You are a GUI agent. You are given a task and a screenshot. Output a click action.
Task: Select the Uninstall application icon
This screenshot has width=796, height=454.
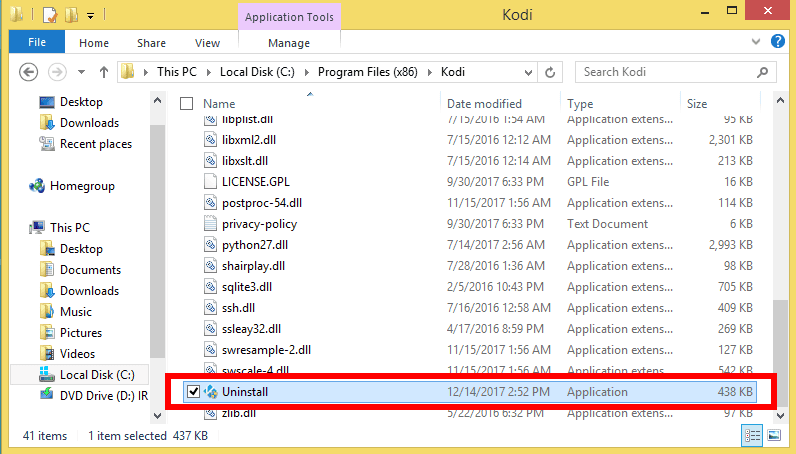(210, 392)
